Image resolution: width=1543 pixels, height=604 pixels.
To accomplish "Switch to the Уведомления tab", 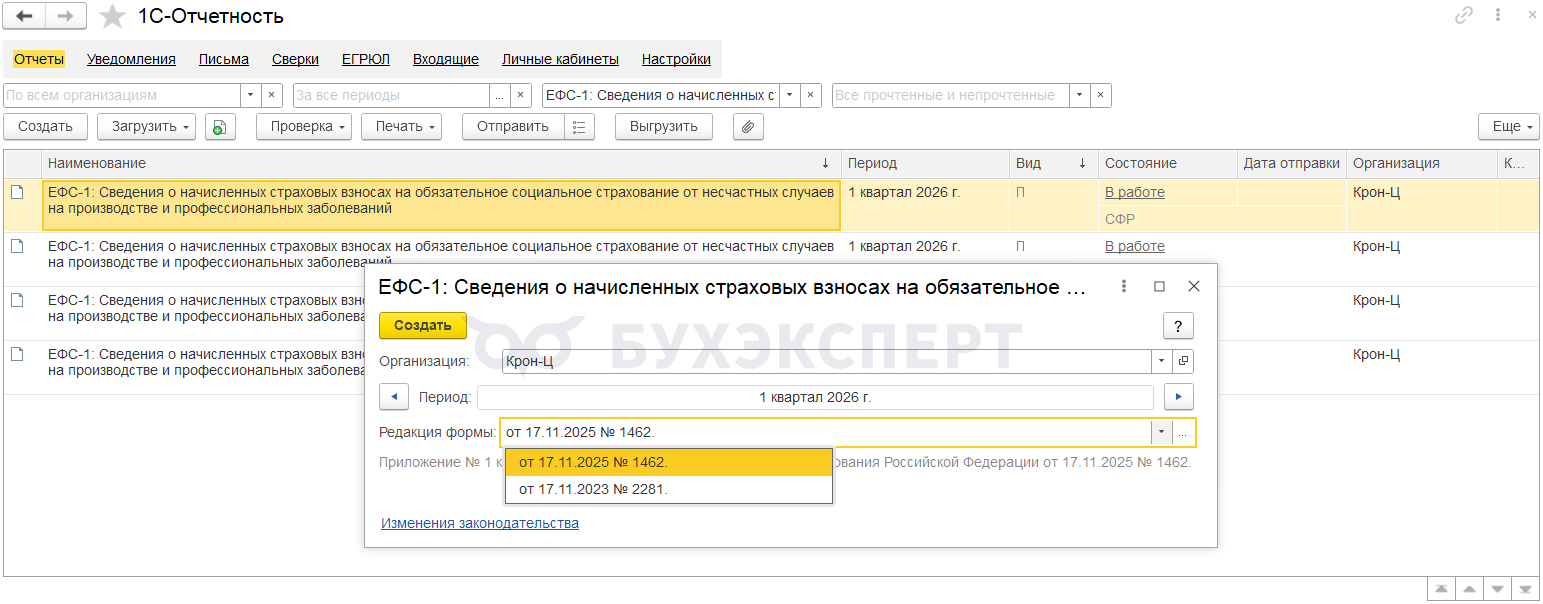I will tap(131, 59).
